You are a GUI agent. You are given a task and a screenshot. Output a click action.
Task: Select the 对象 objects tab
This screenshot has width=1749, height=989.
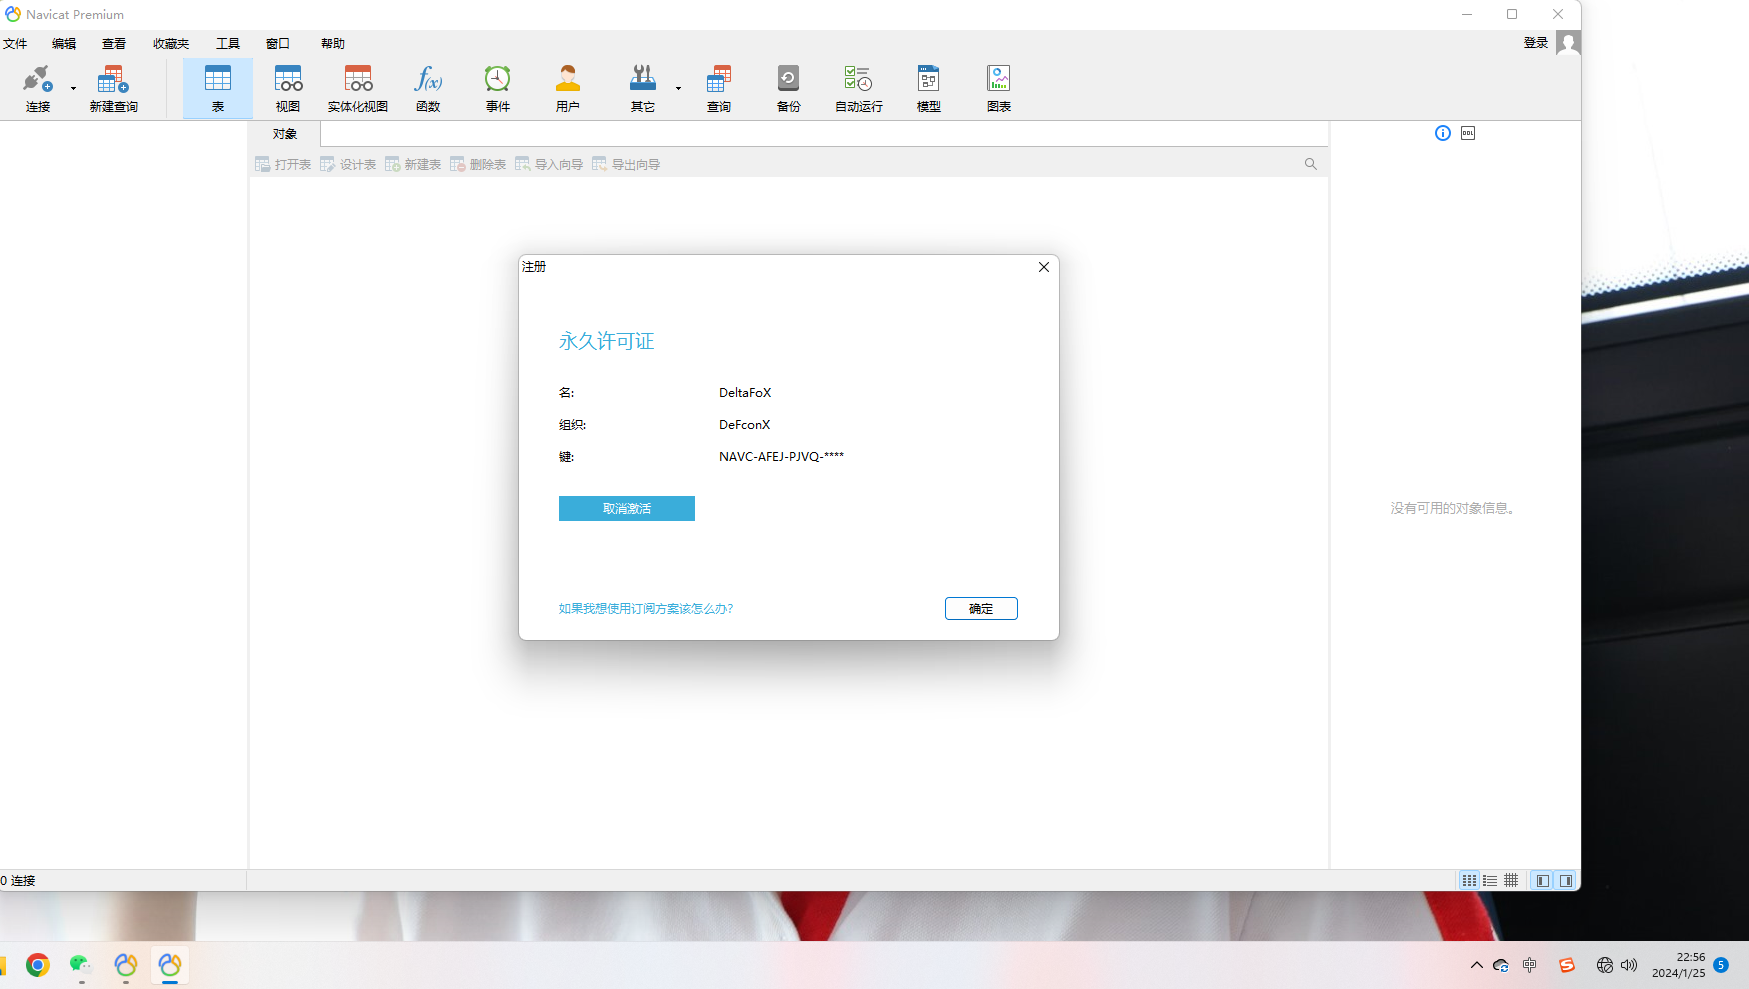(285, 134)
